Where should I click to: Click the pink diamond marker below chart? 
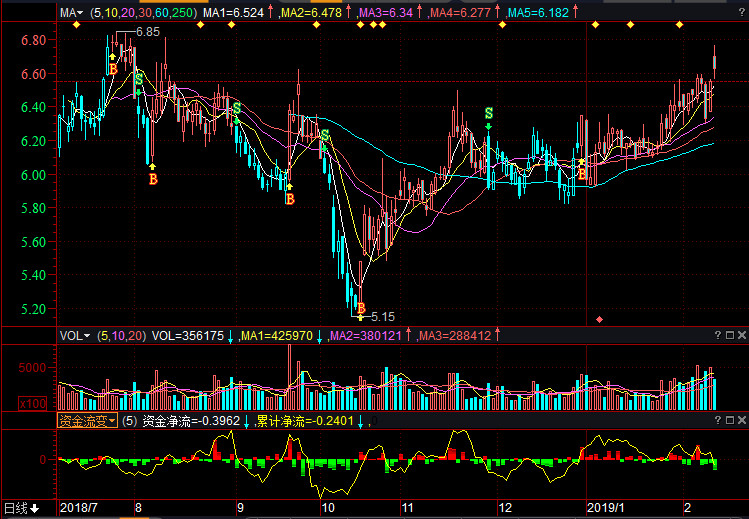599,319
